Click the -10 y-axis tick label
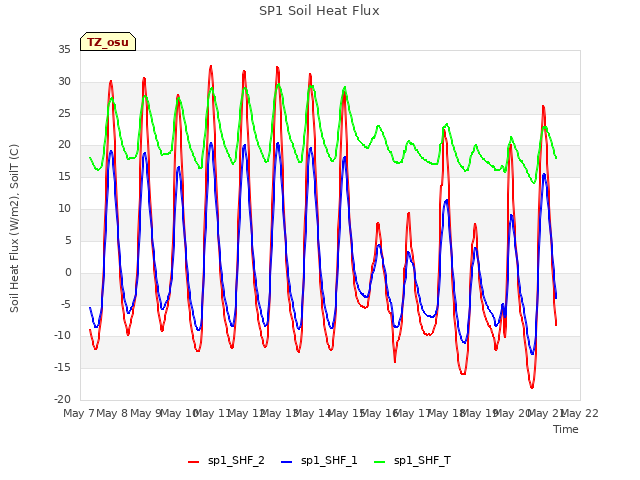The height and width of the screenshot is (480, 640). [x=62, y=336]
